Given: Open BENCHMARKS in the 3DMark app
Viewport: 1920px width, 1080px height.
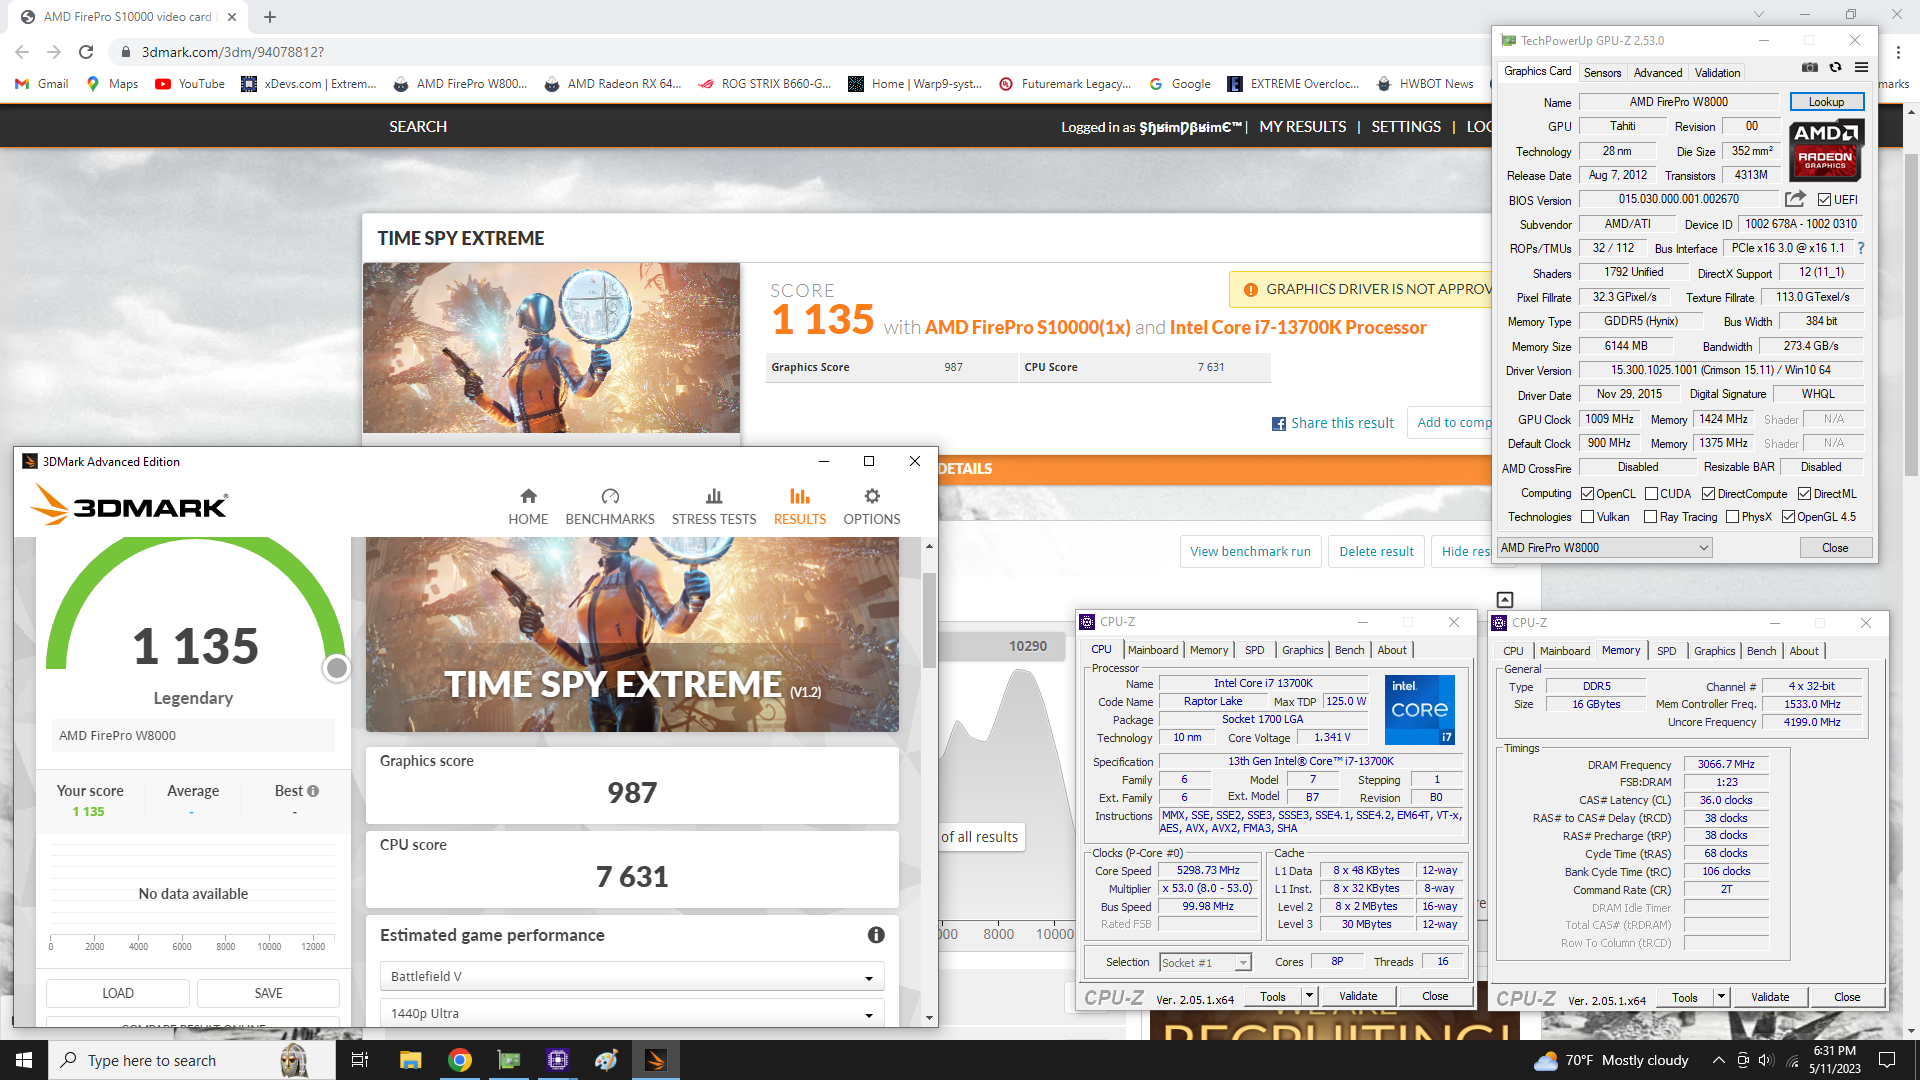Looking at the screenshot, I should point(610,506).
